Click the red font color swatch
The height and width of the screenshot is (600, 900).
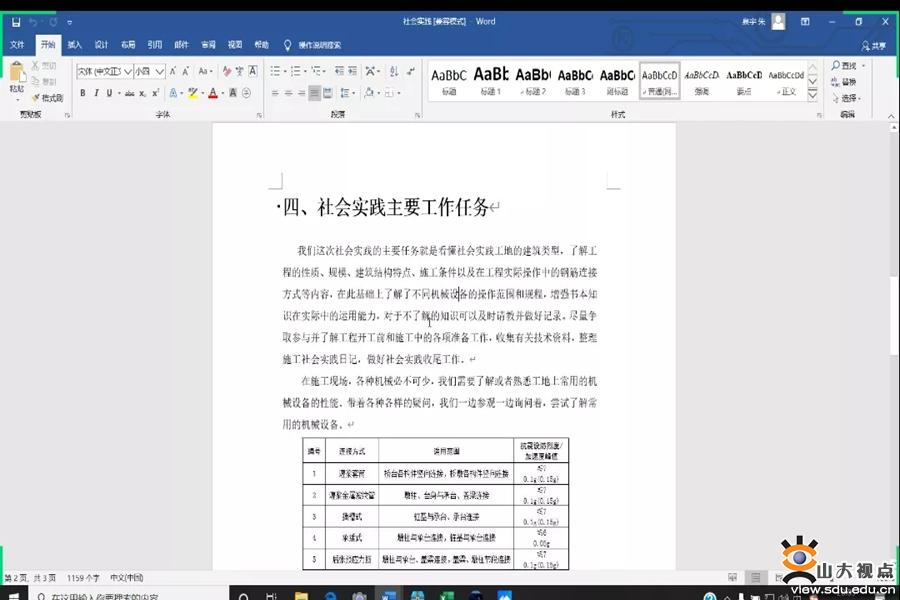point(212,93)
